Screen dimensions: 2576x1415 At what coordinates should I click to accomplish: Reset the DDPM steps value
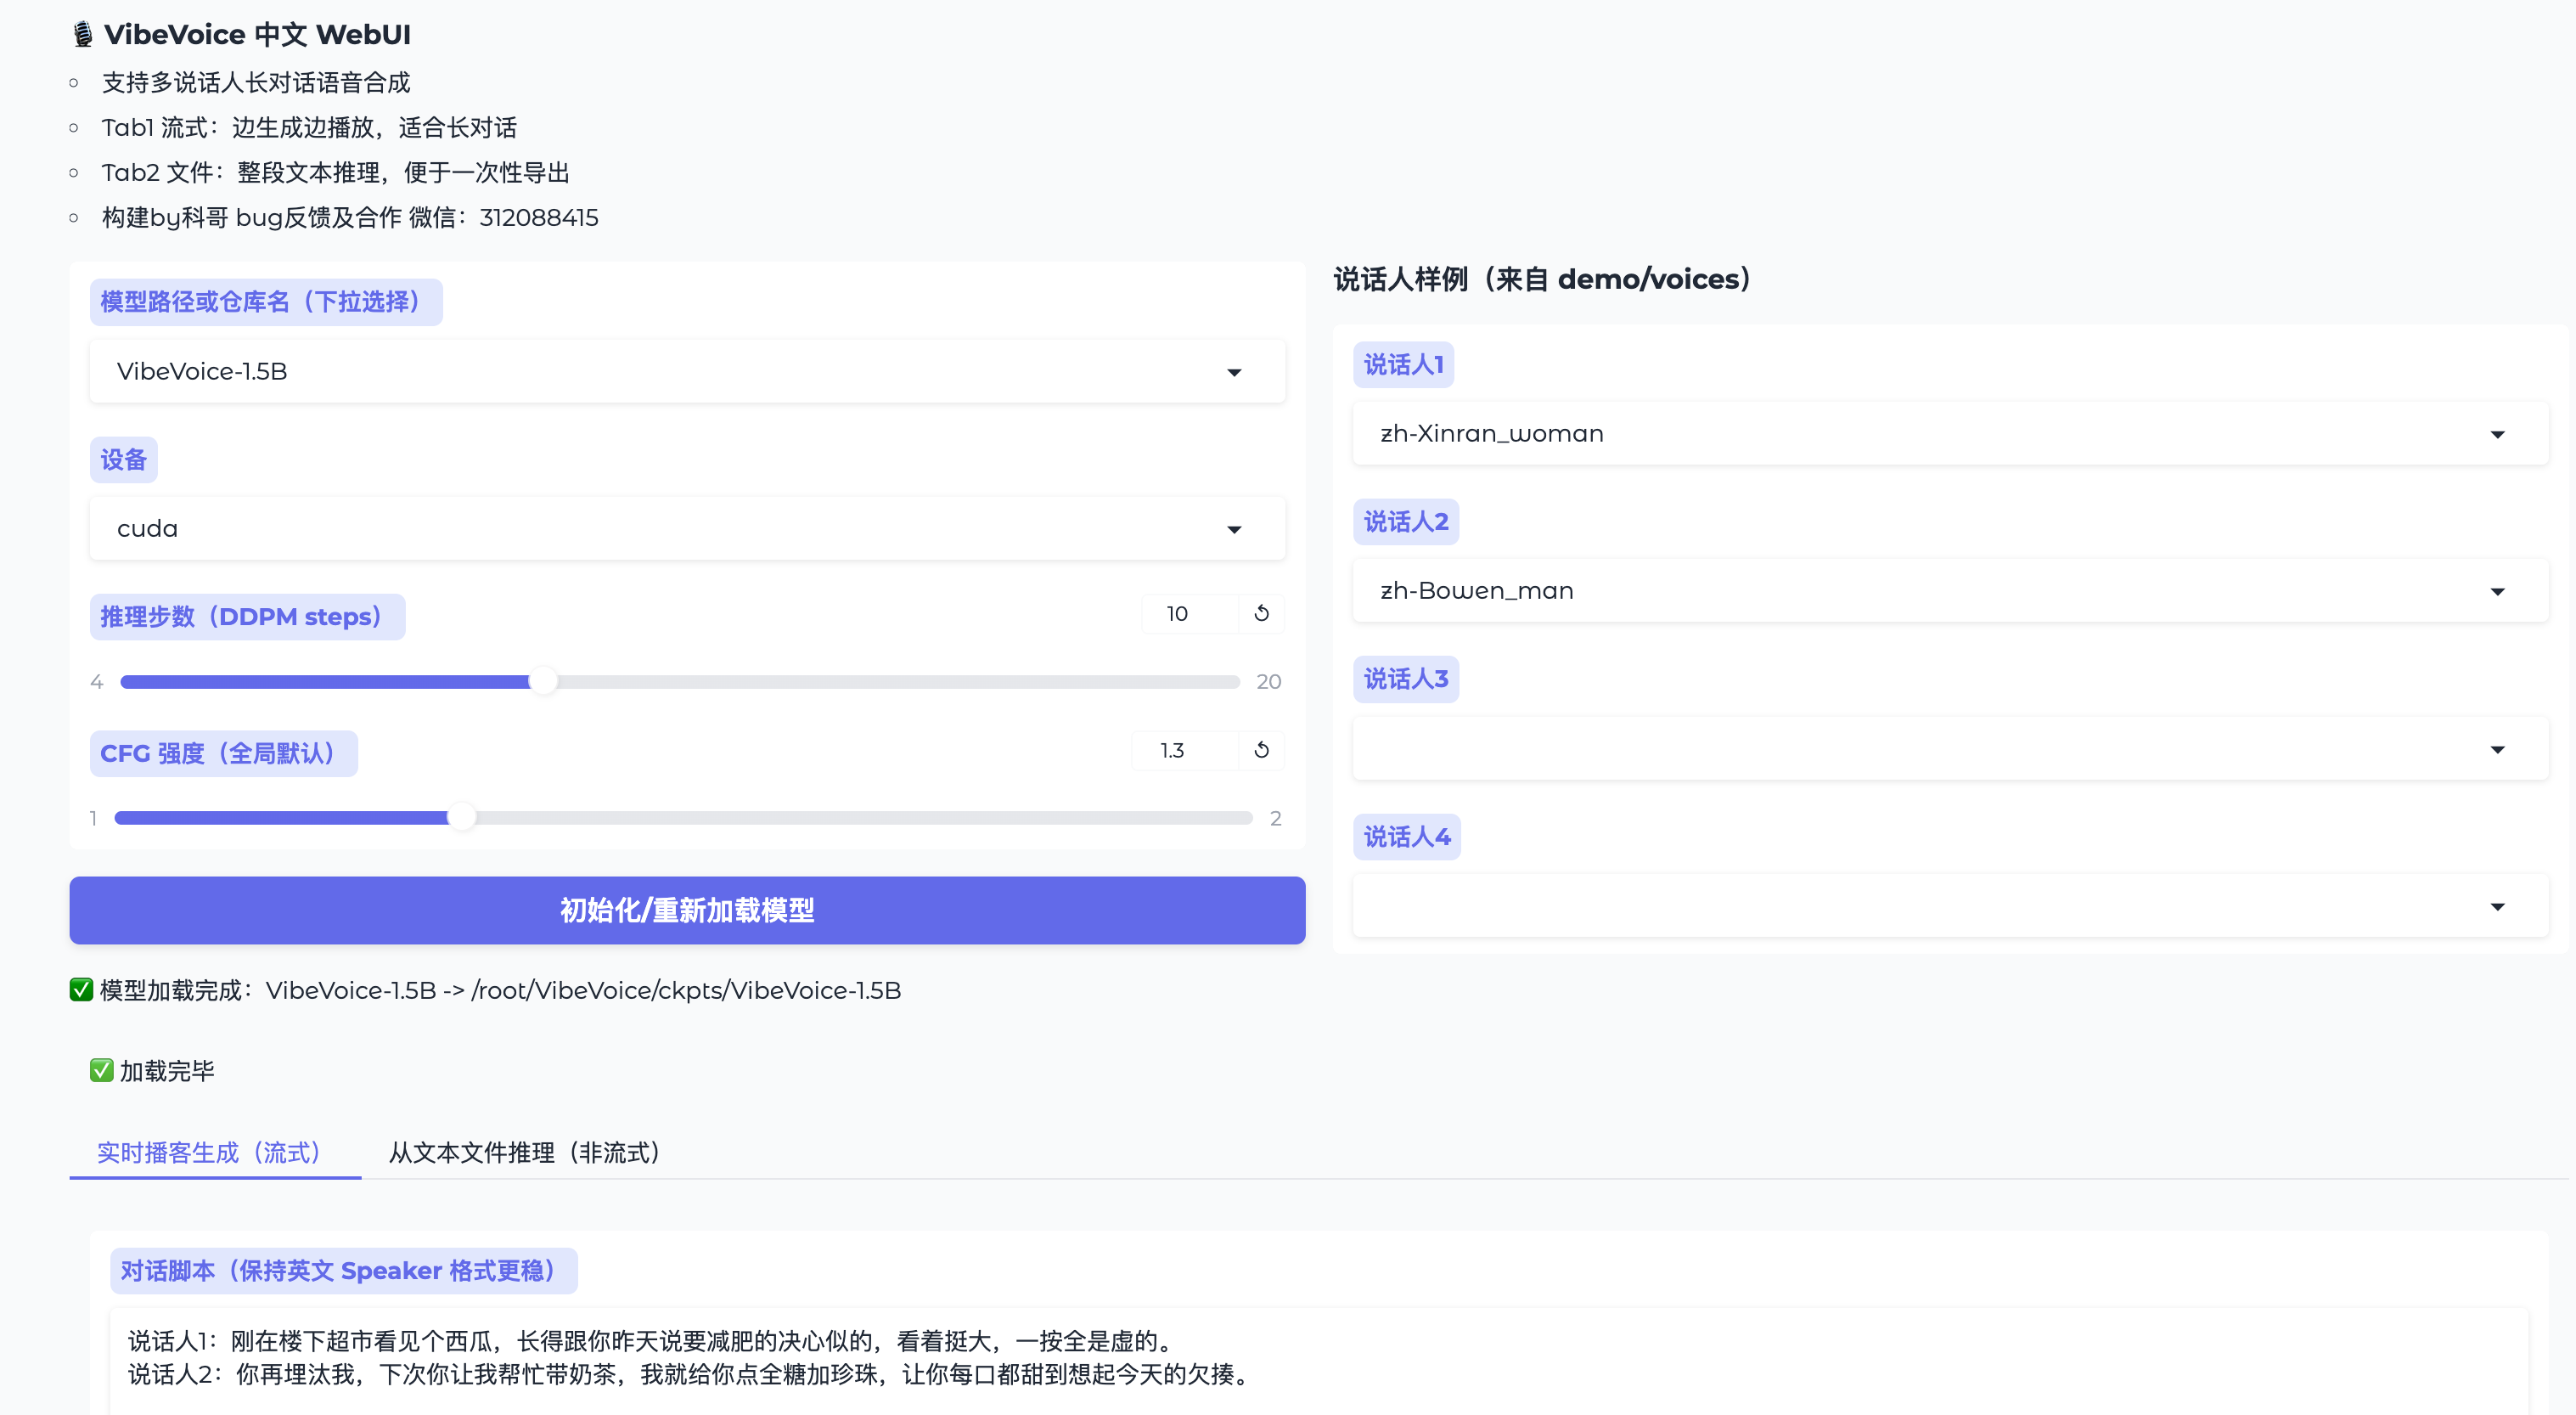tap(1261, 613)
